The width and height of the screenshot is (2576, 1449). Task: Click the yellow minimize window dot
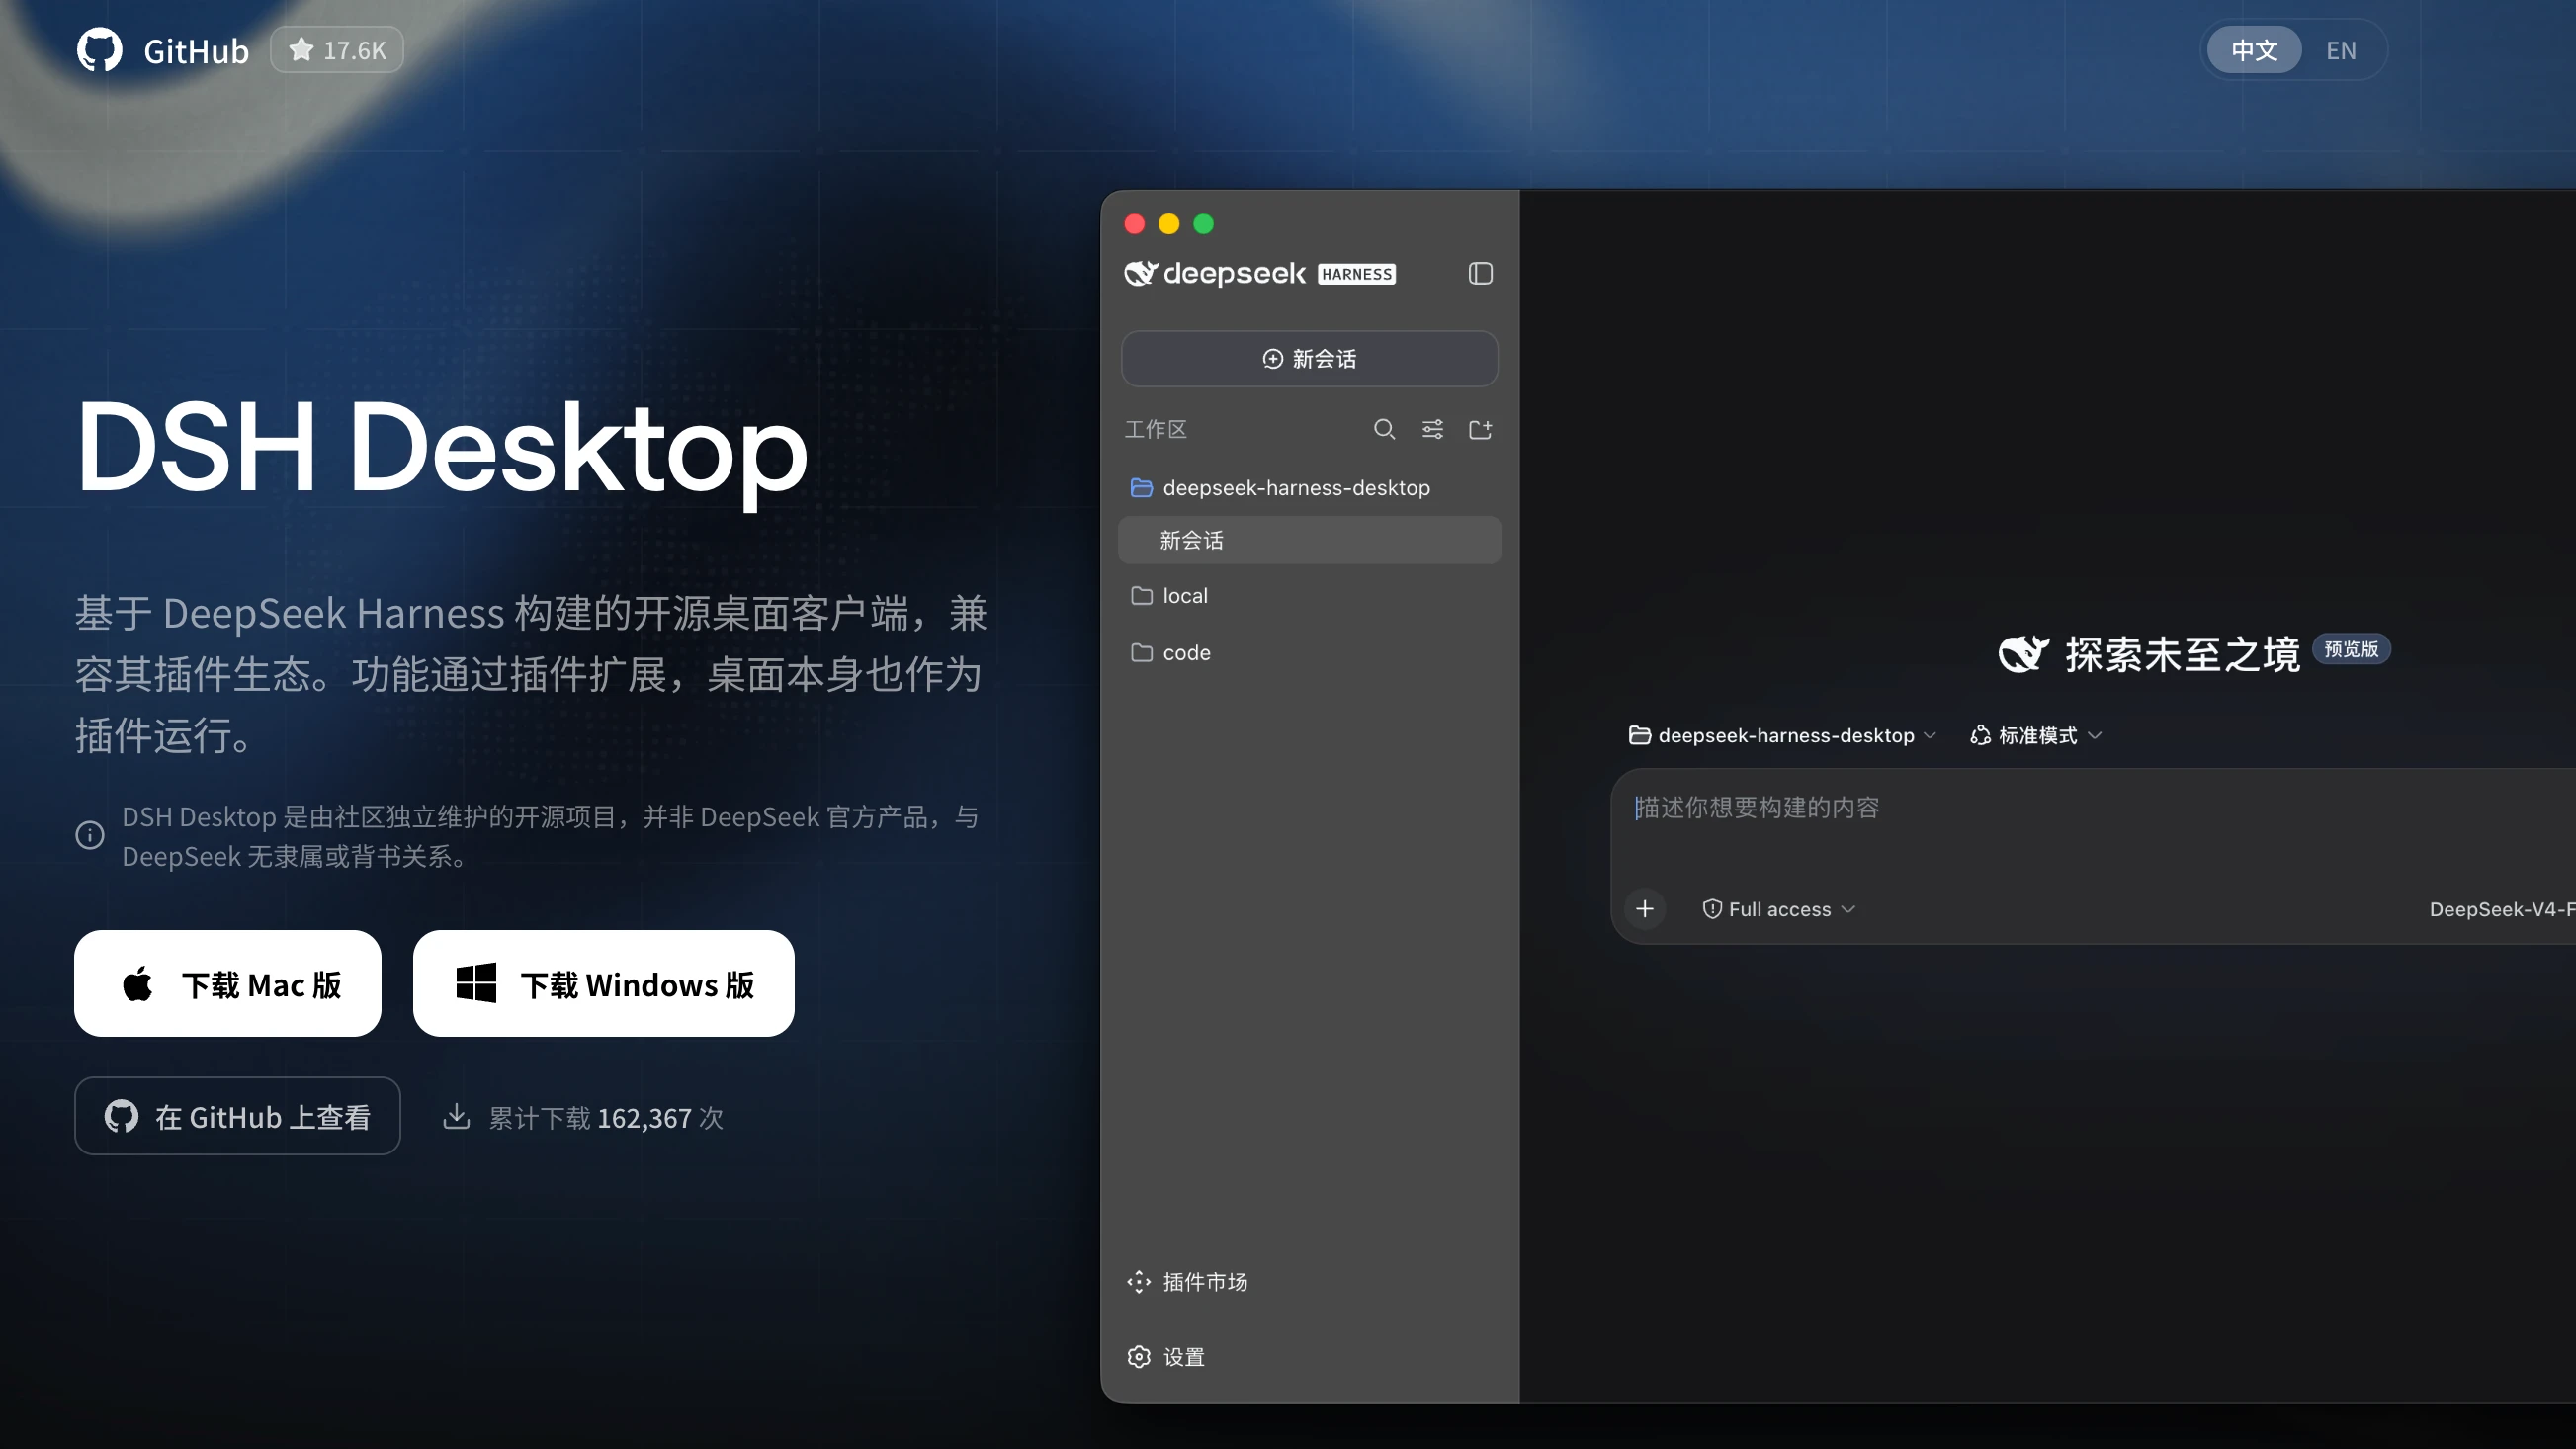[1169, 224]
